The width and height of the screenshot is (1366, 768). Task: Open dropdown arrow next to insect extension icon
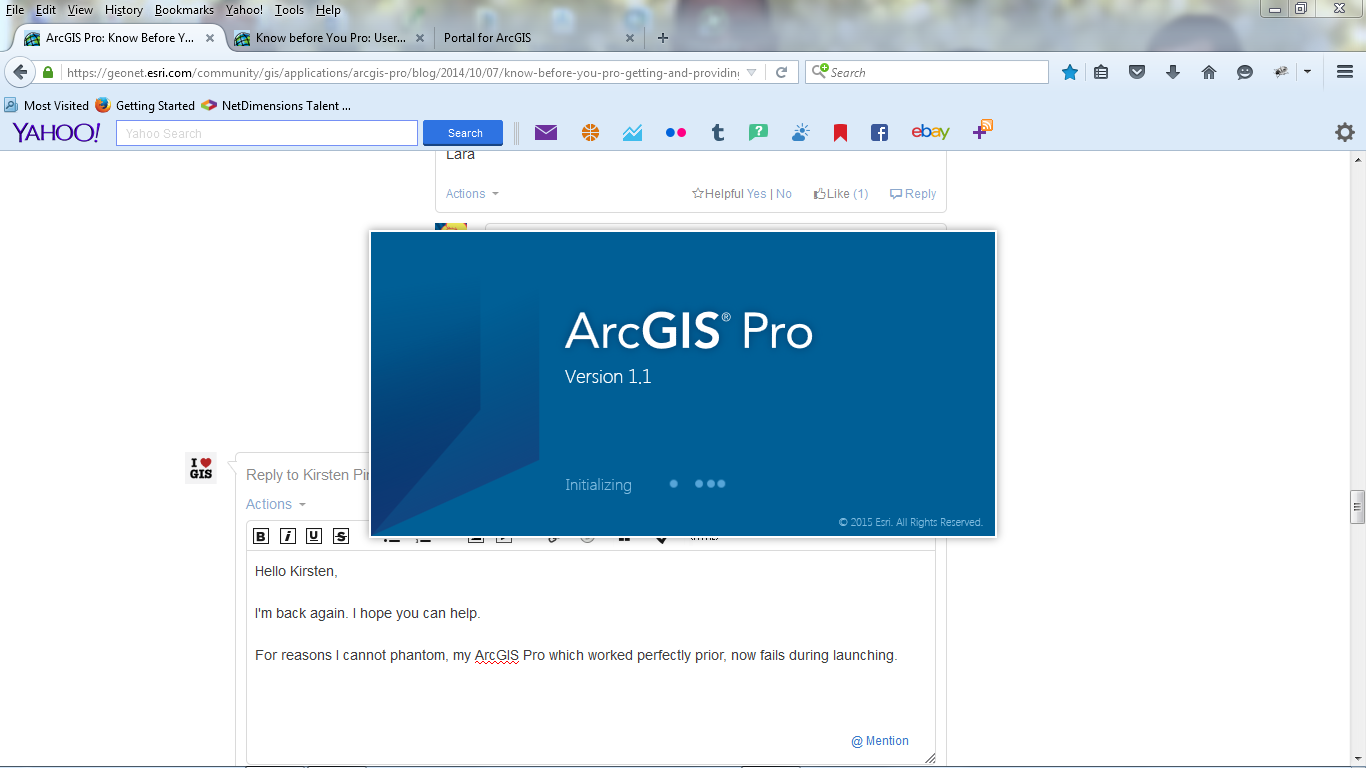1307,72
